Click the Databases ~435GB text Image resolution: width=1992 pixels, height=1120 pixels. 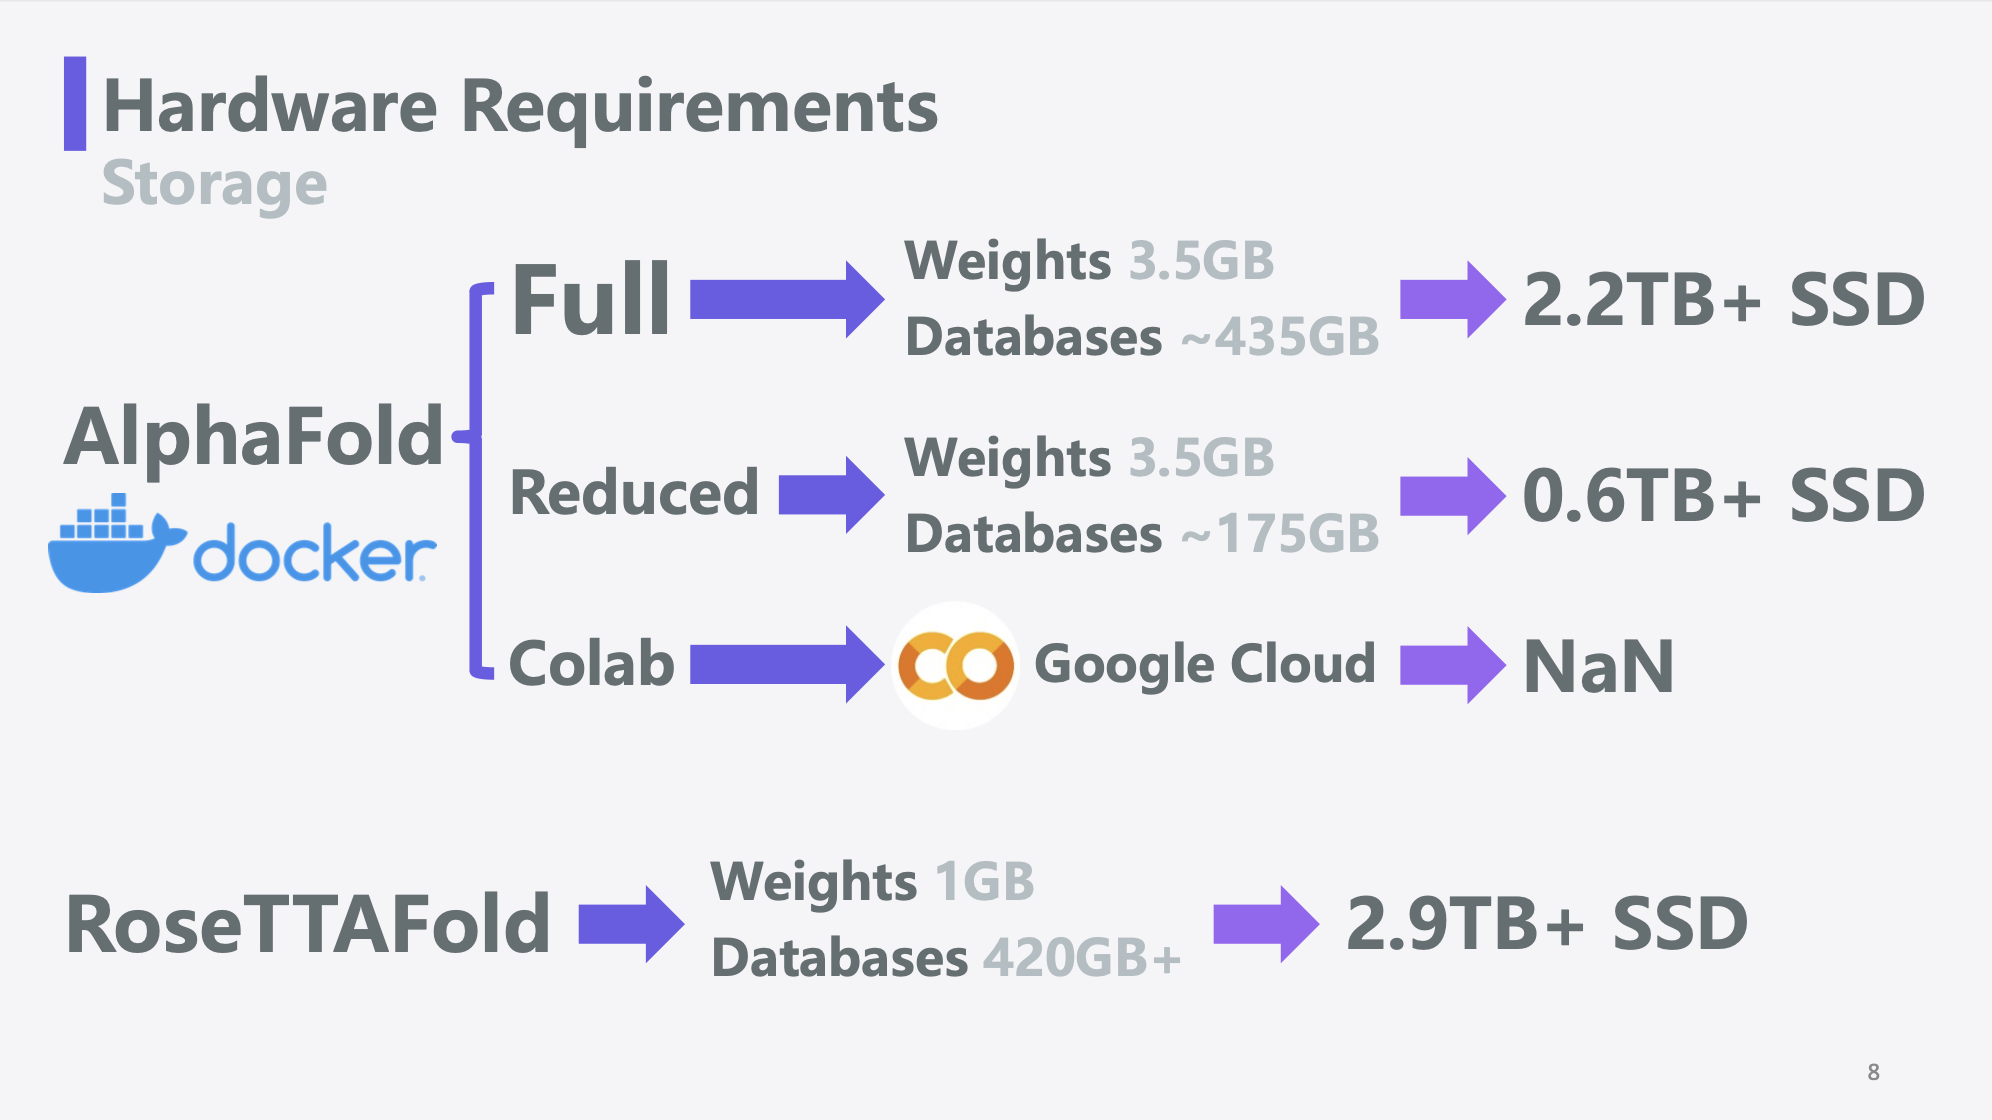coord(1142,337)
